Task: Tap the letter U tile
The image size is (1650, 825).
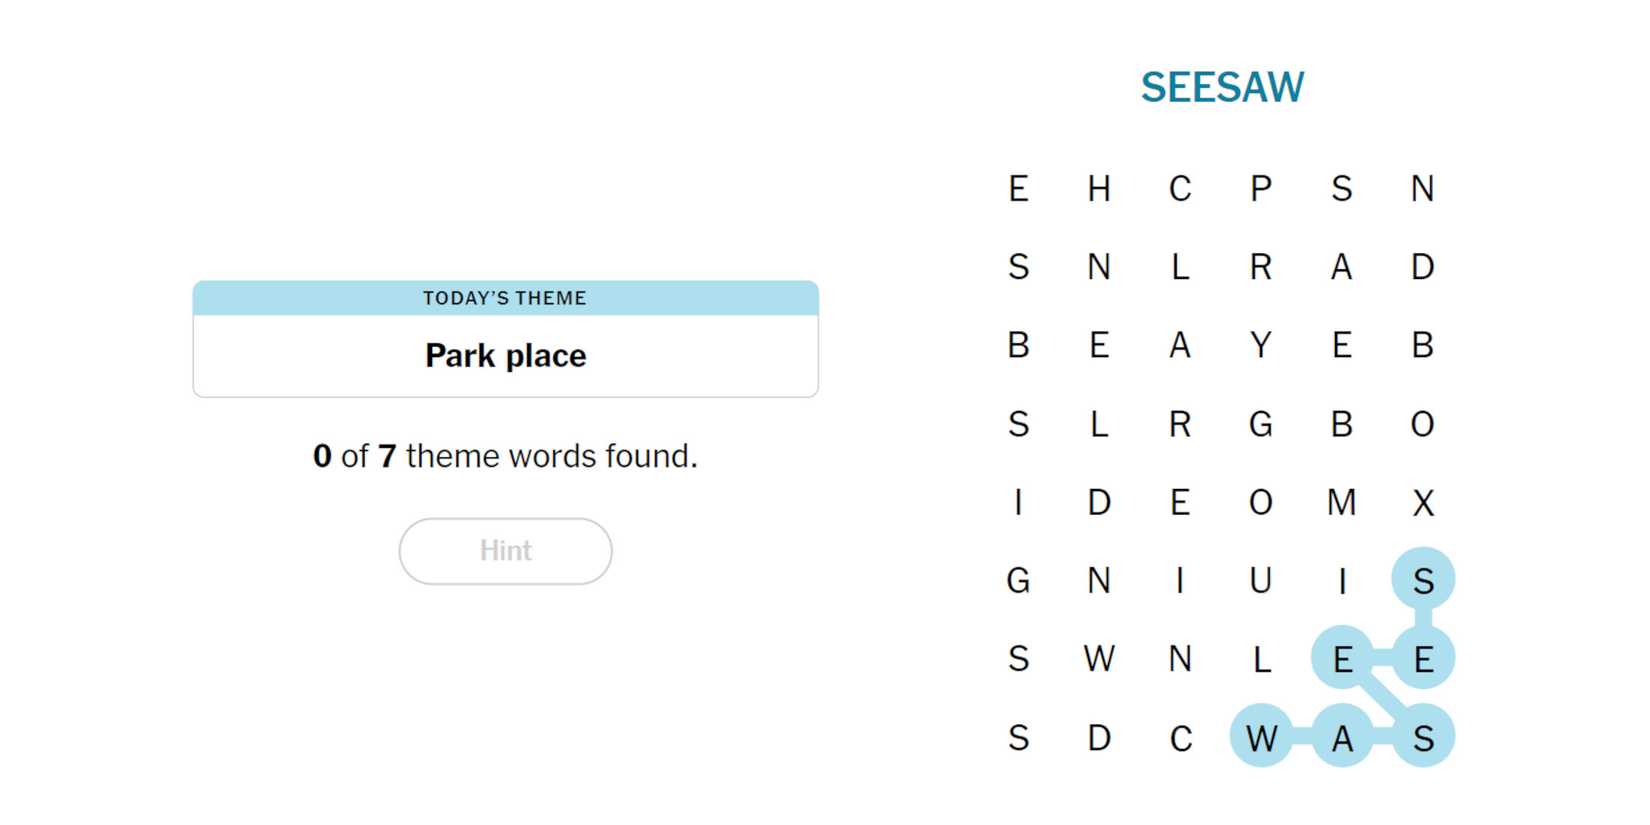Action: [x=1261, y=580]
